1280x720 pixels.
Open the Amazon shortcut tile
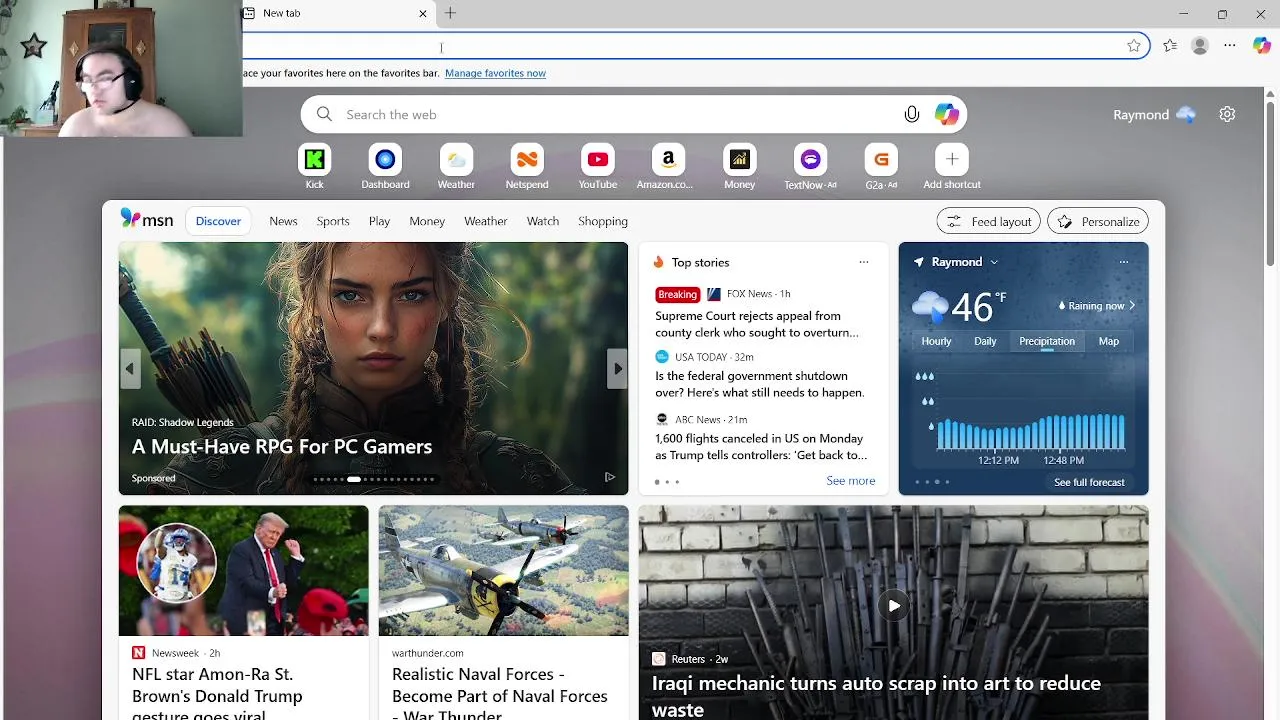click(x=668, y=160)
